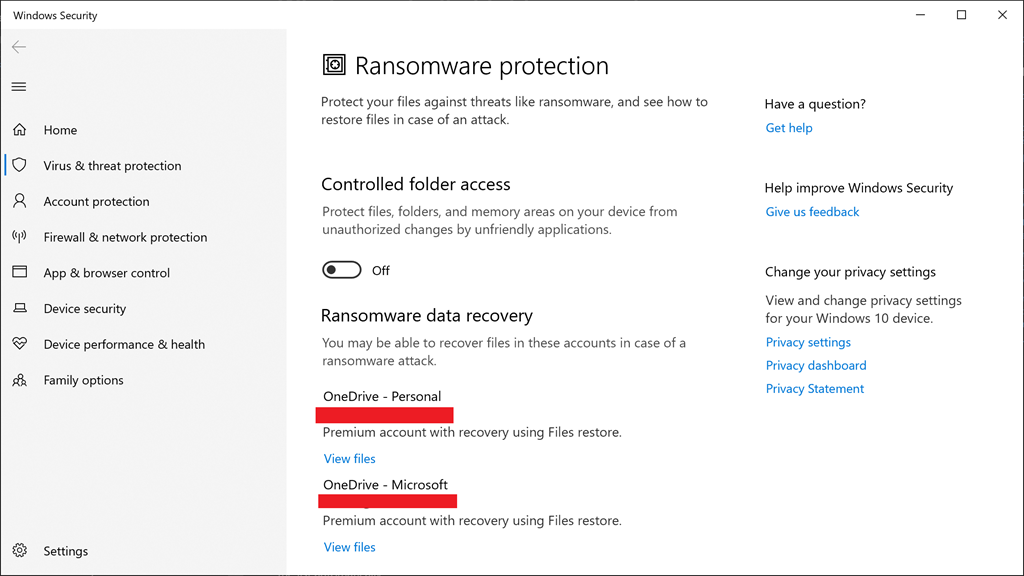Click the Settings gear icon
The width and height of the screenshot is (1024, 576).
click(x=20, y=551)
